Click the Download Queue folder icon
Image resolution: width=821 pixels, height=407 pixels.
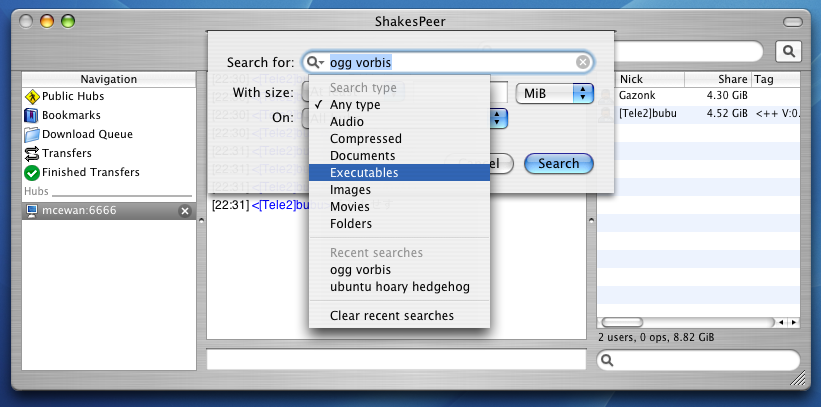(32, 135)
